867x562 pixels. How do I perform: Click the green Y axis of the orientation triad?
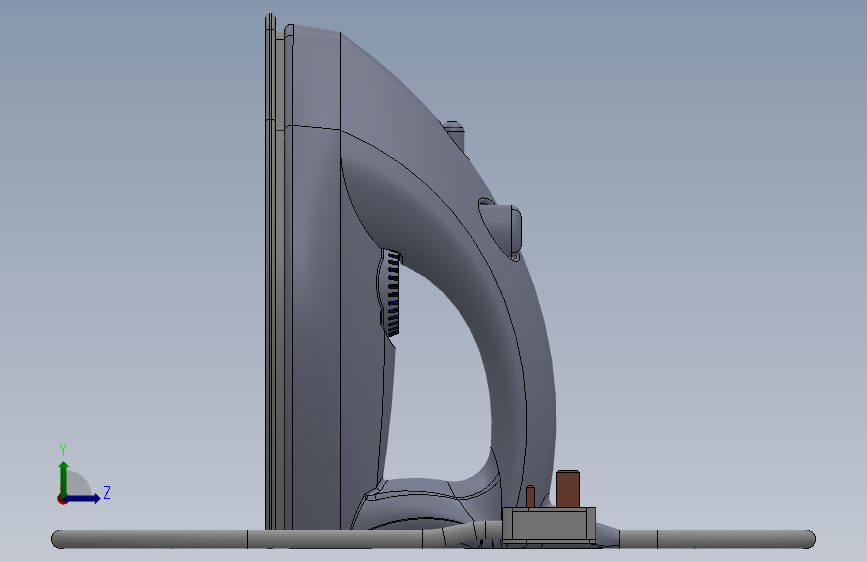click(63, 478)
